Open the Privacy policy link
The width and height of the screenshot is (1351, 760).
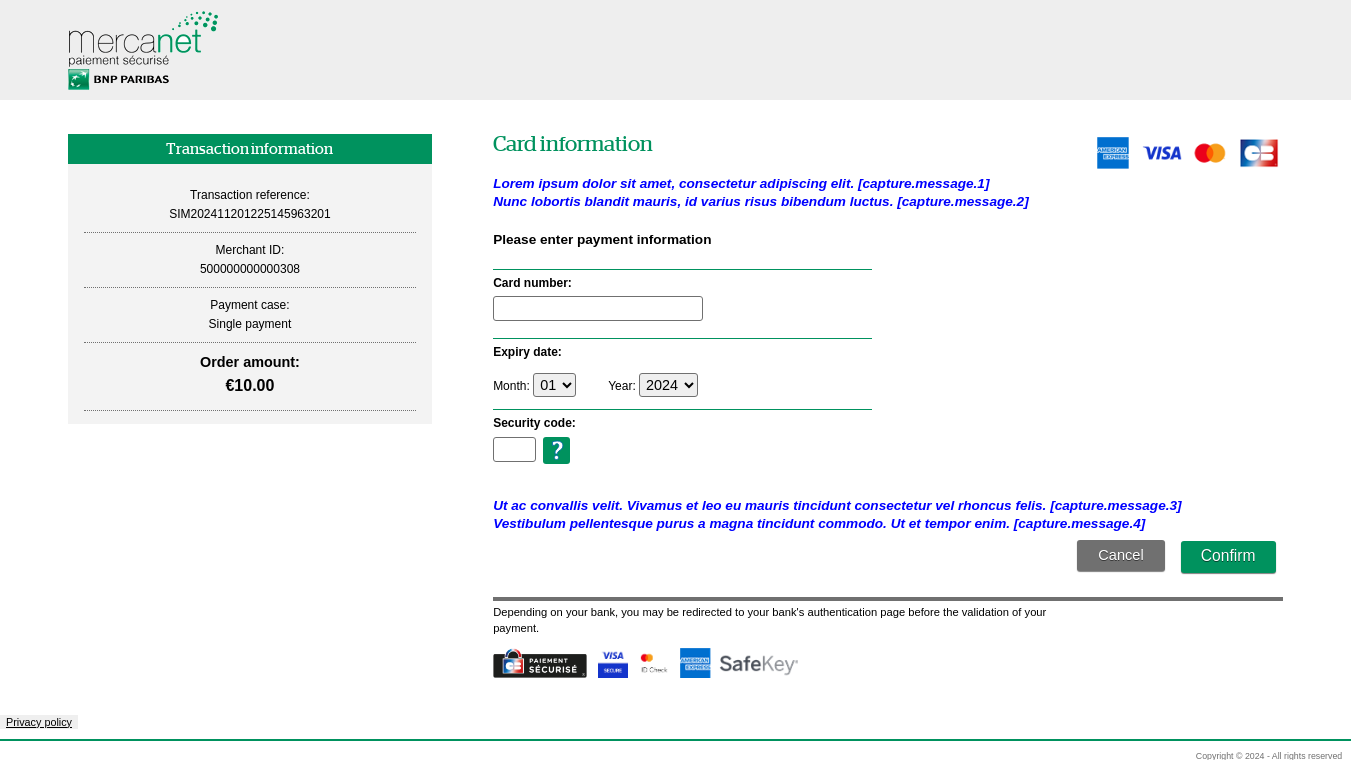pyautogui.click(x=38, y=721)
